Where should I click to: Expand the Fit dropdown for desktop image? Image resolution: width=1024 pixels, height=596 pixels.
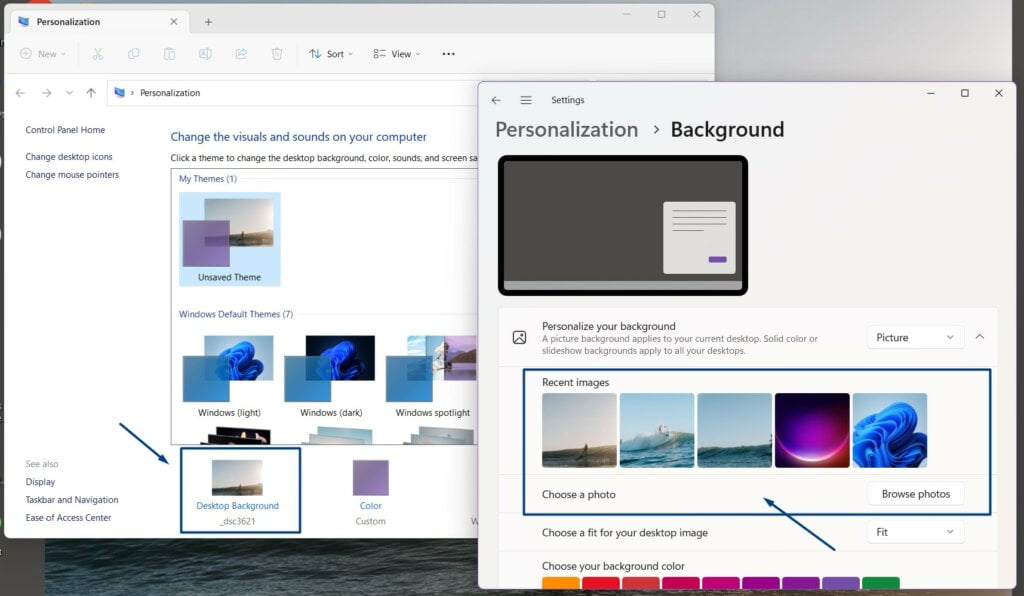point(913,532)
